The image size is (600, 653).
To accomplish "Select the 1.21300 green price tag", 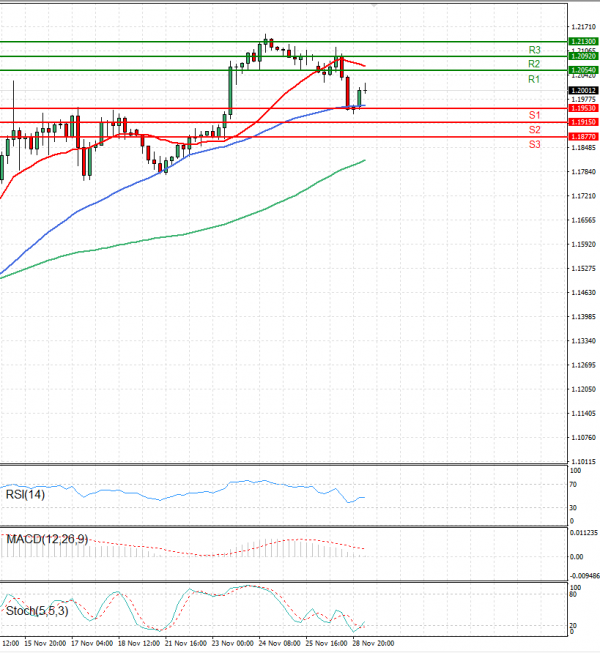I will (x=583, y=42).
